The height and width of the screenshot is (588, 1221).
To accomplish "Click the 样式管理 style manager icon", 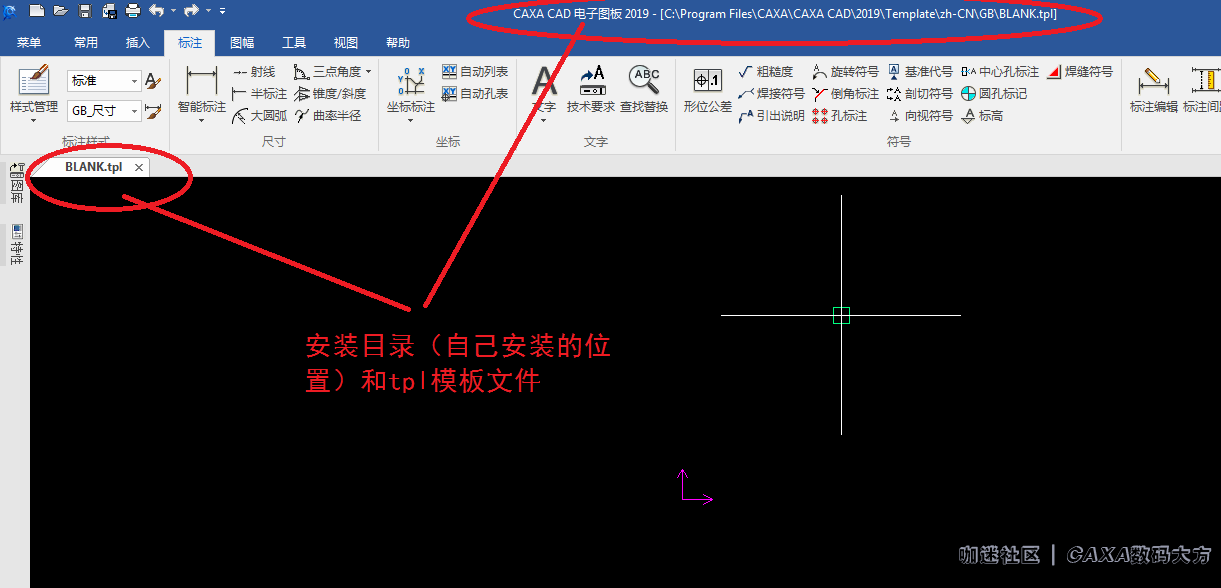I will point(34,81).
